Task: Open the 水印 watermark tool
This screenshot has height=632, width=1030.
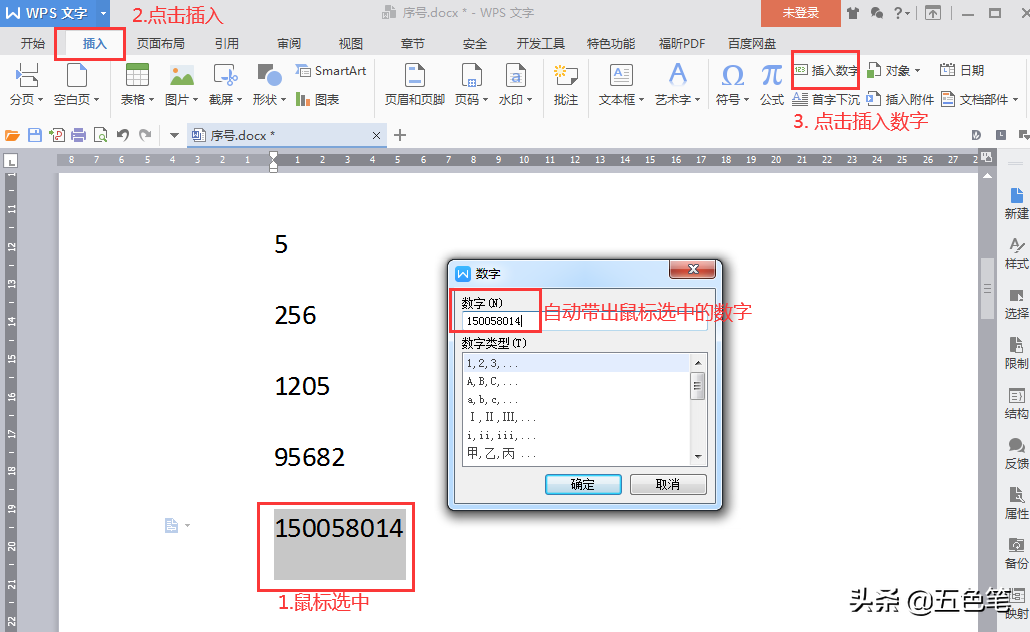Action: pos(516,84)
